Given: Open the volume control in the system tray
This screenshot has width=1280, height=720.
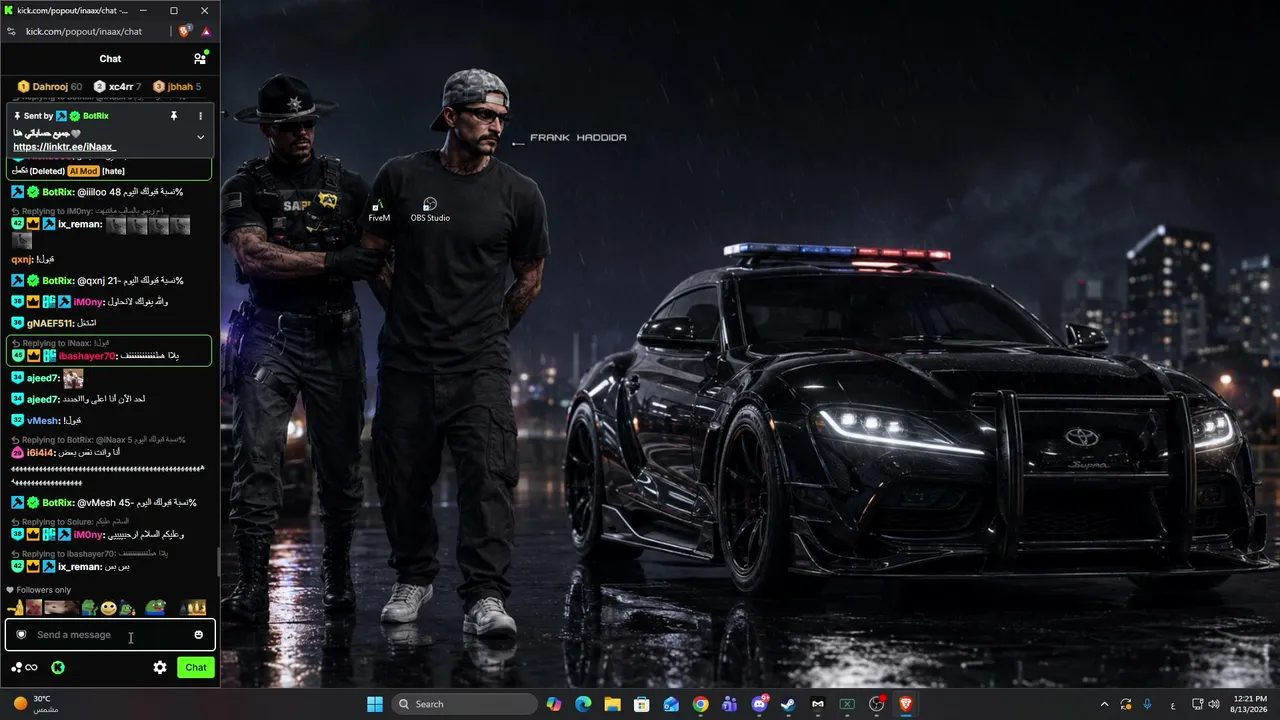Looking at the screenshot, I should click(1216, 704).
